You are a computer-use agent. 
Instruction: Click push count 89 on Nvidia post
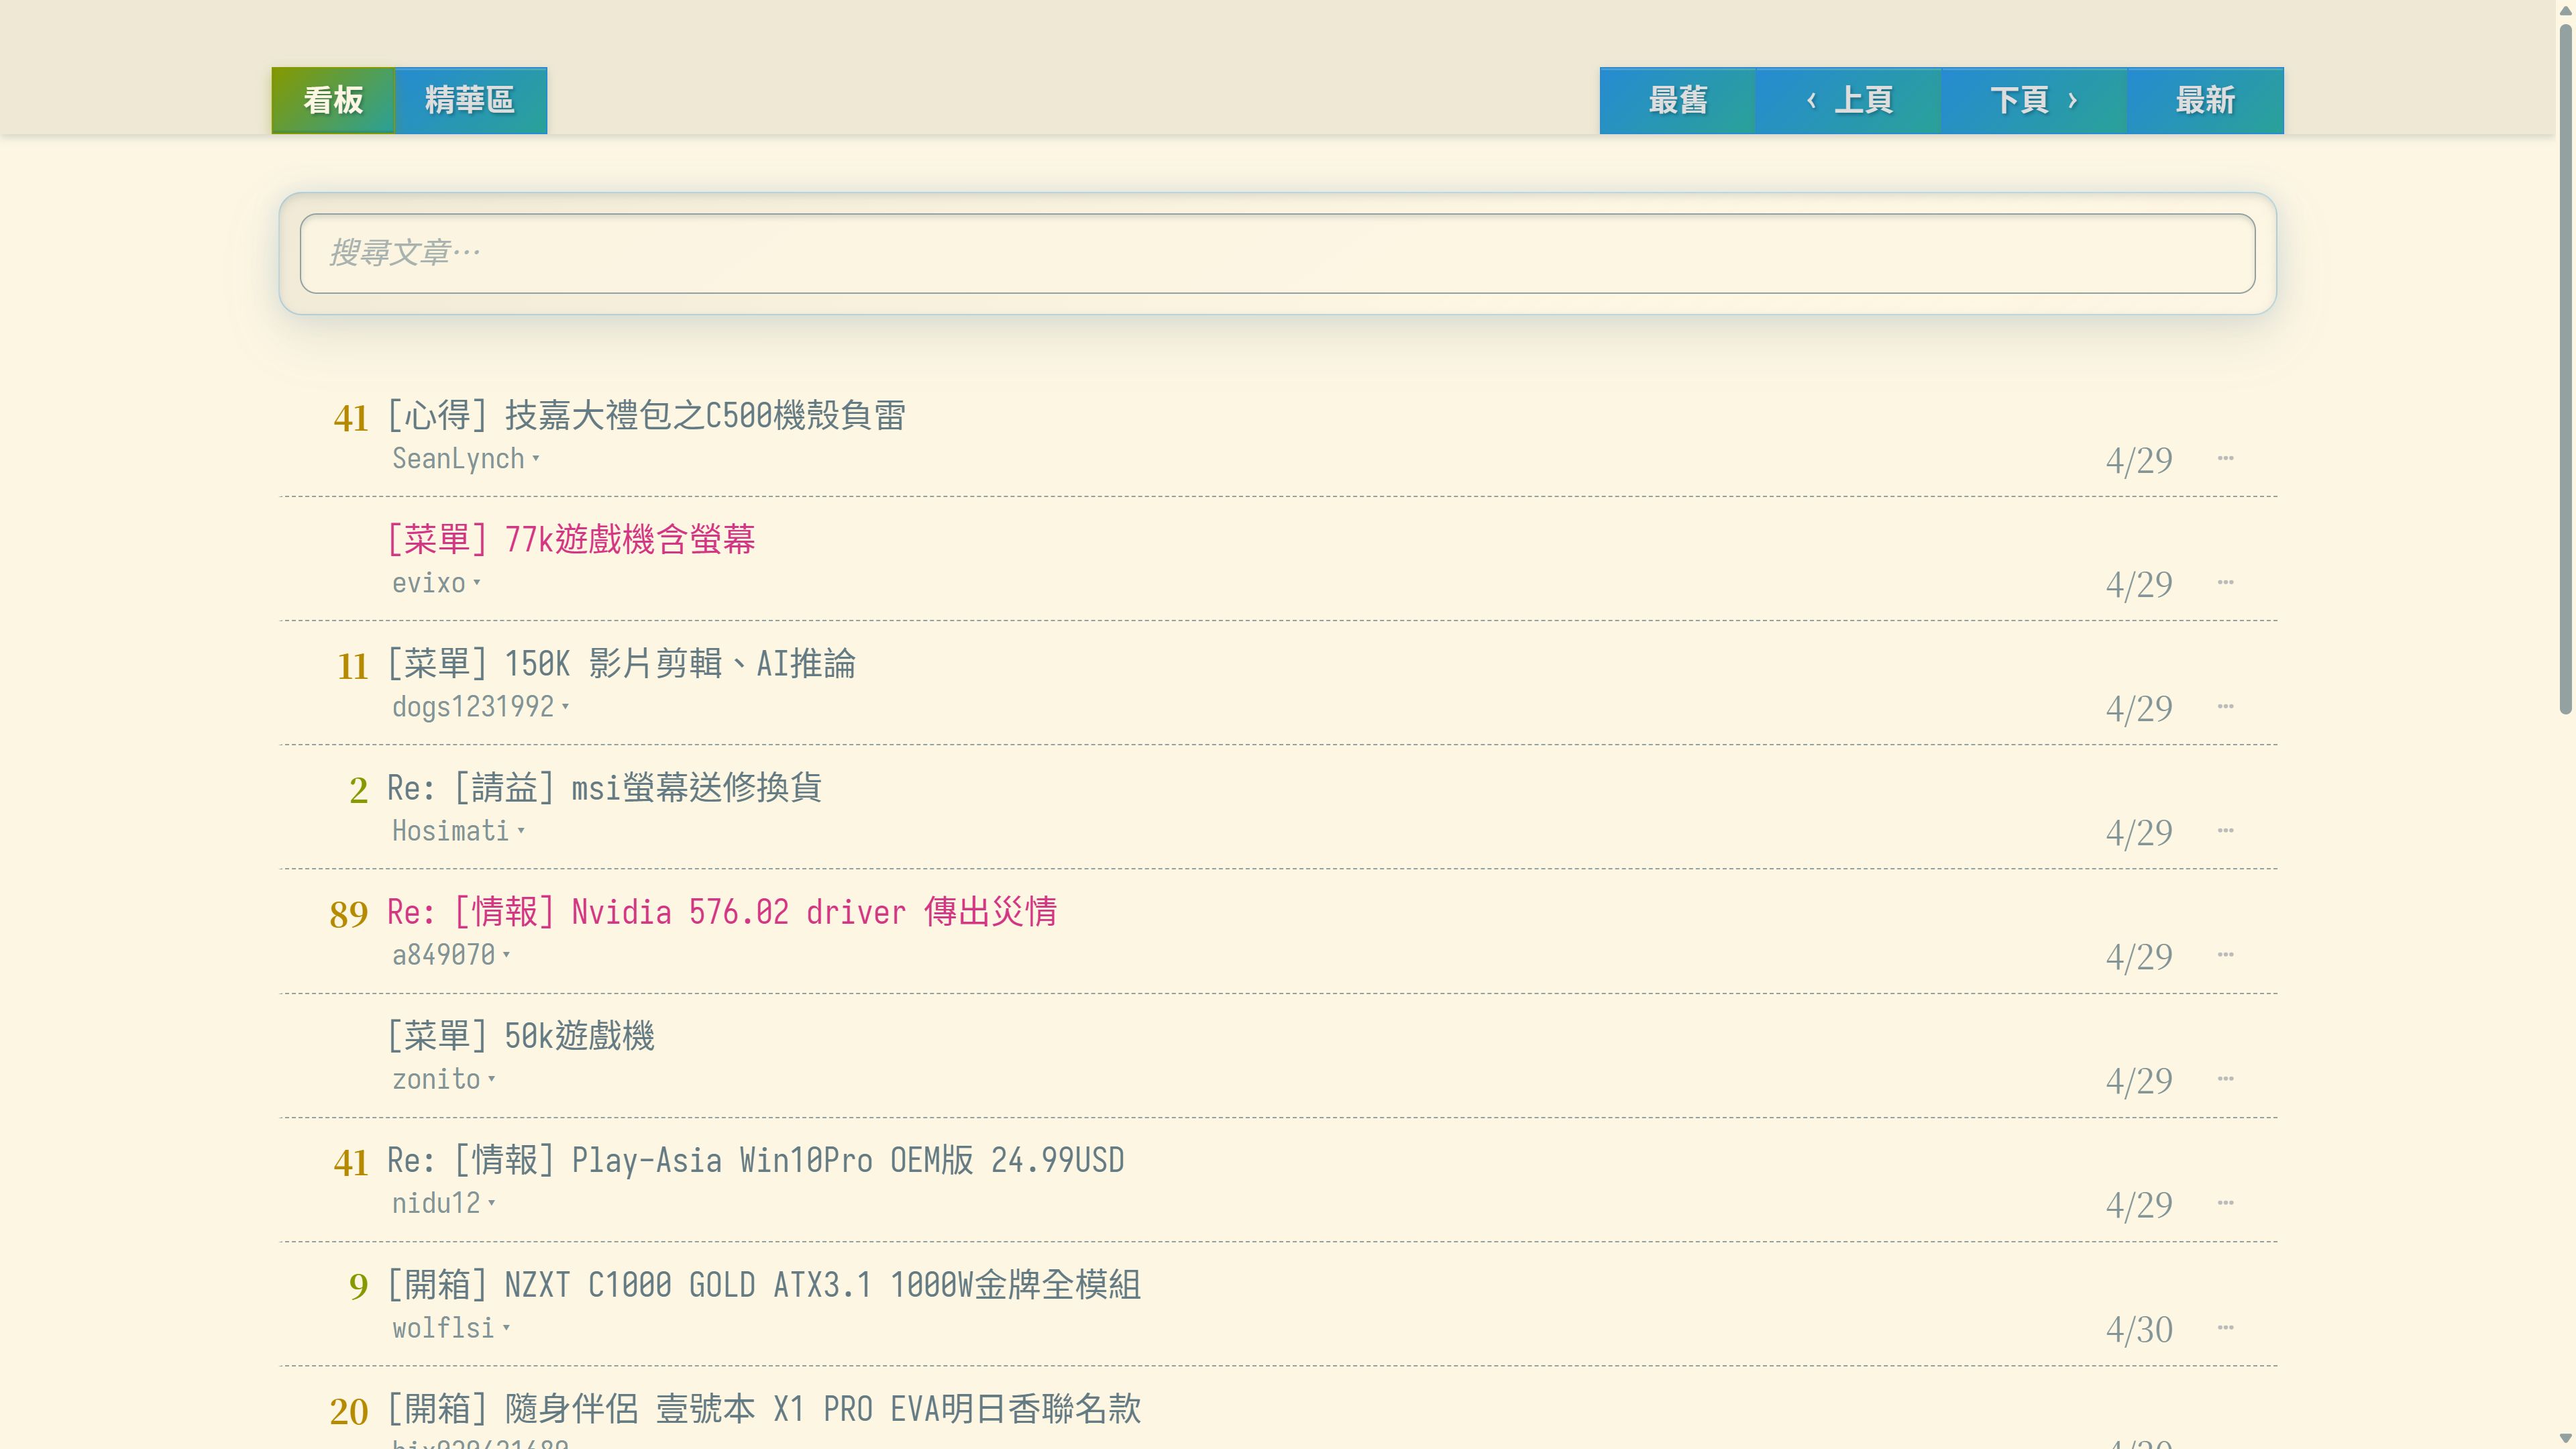[x=349, y=914]
